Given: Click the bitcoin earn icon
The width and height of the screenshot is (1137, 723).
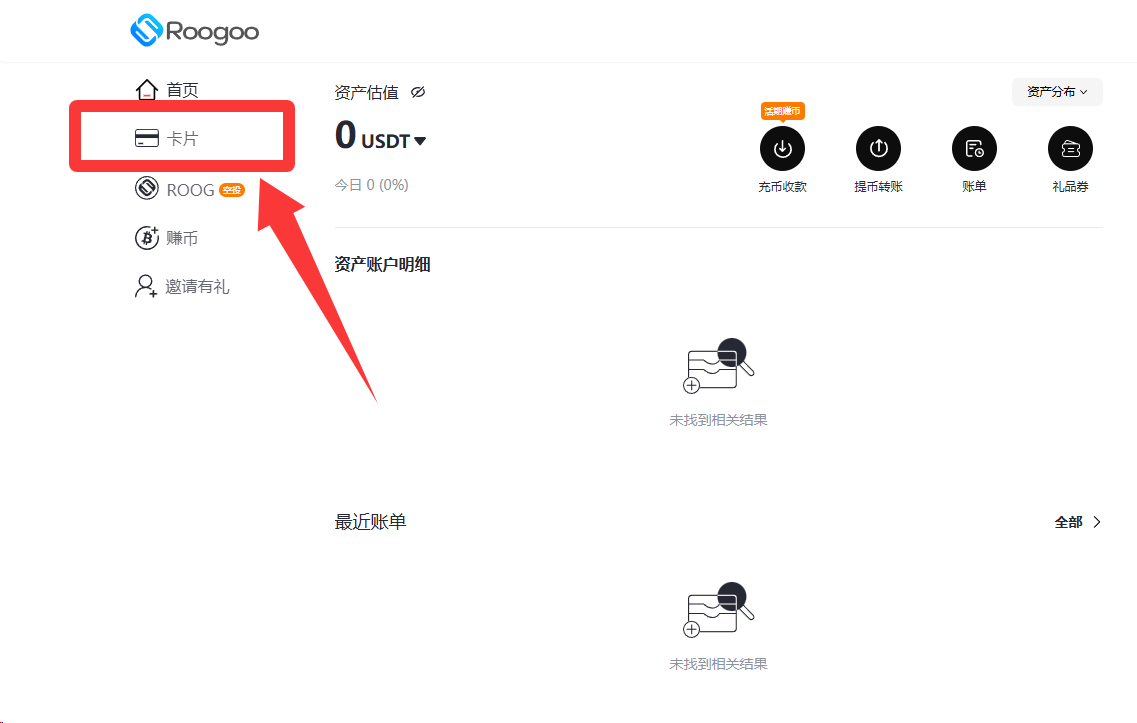Looking at the screenshot, I should 146,238.
